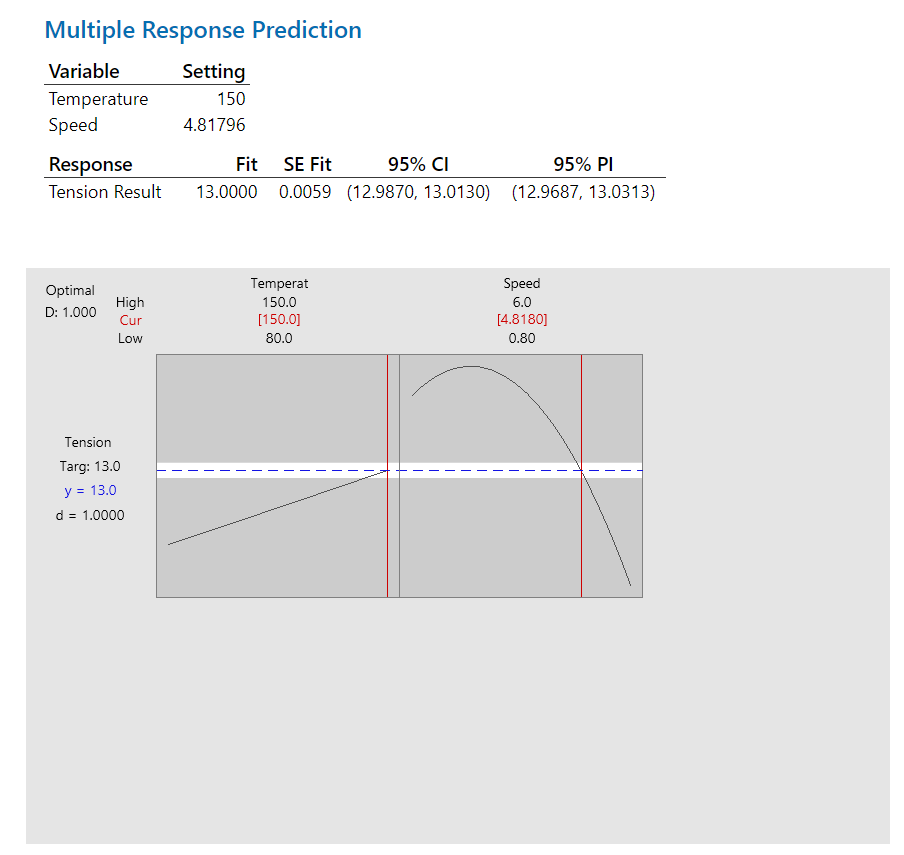Click the blue y = 13.0 label

pos(91,491)
